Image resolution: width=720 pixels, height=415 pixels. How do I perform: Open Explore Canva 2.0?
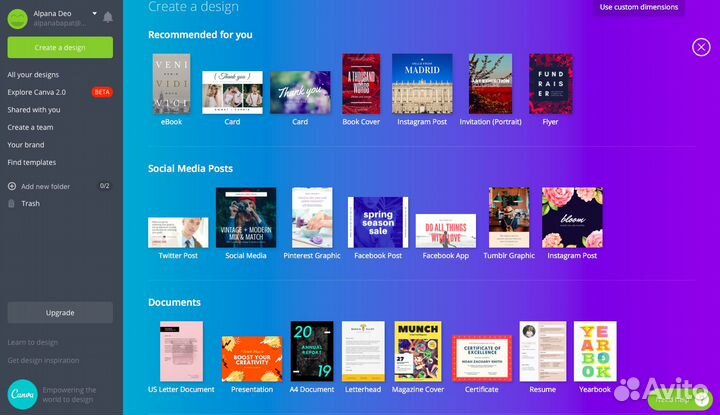37,92
